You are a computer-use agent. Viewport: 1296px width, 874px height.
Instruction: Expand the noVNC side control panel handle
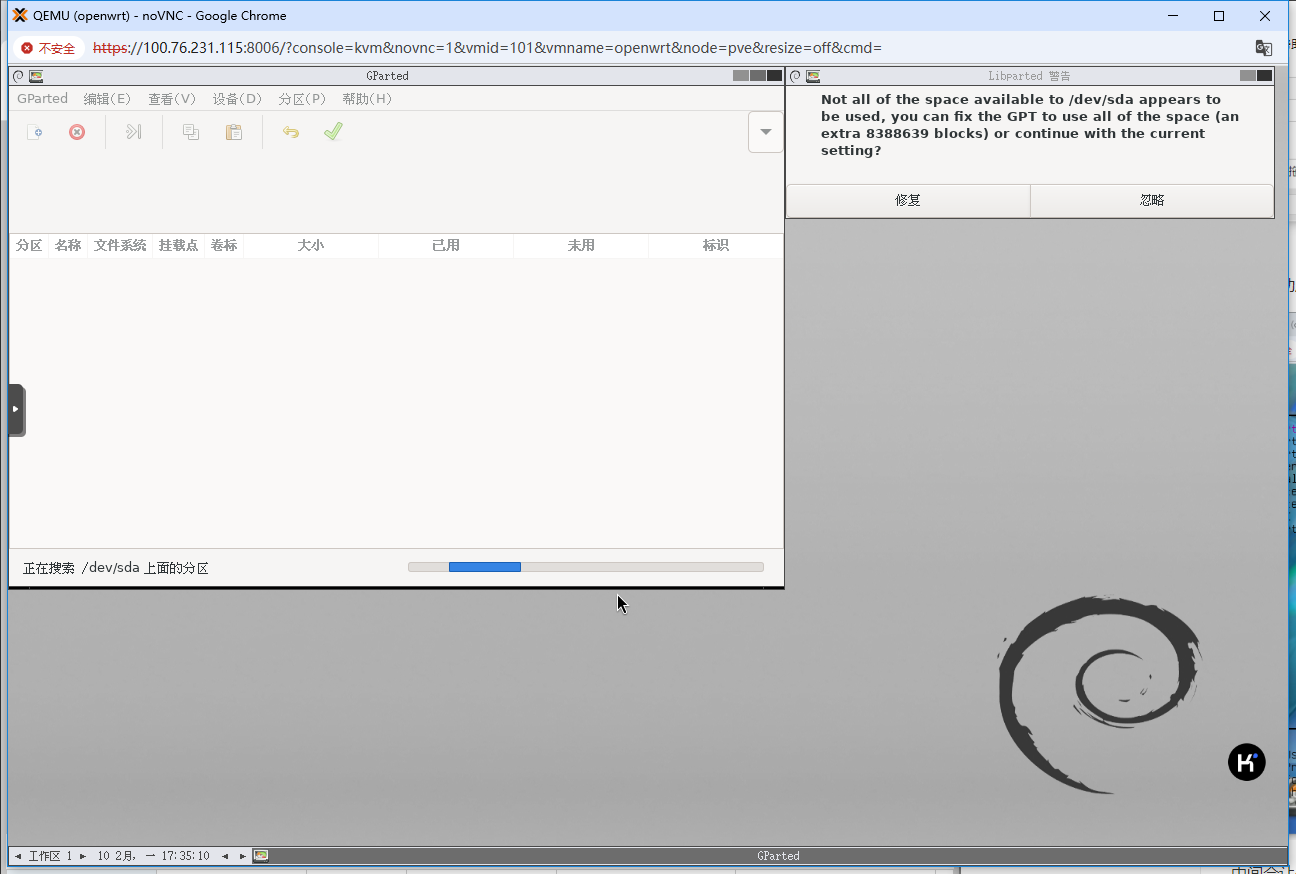[16, 409]
